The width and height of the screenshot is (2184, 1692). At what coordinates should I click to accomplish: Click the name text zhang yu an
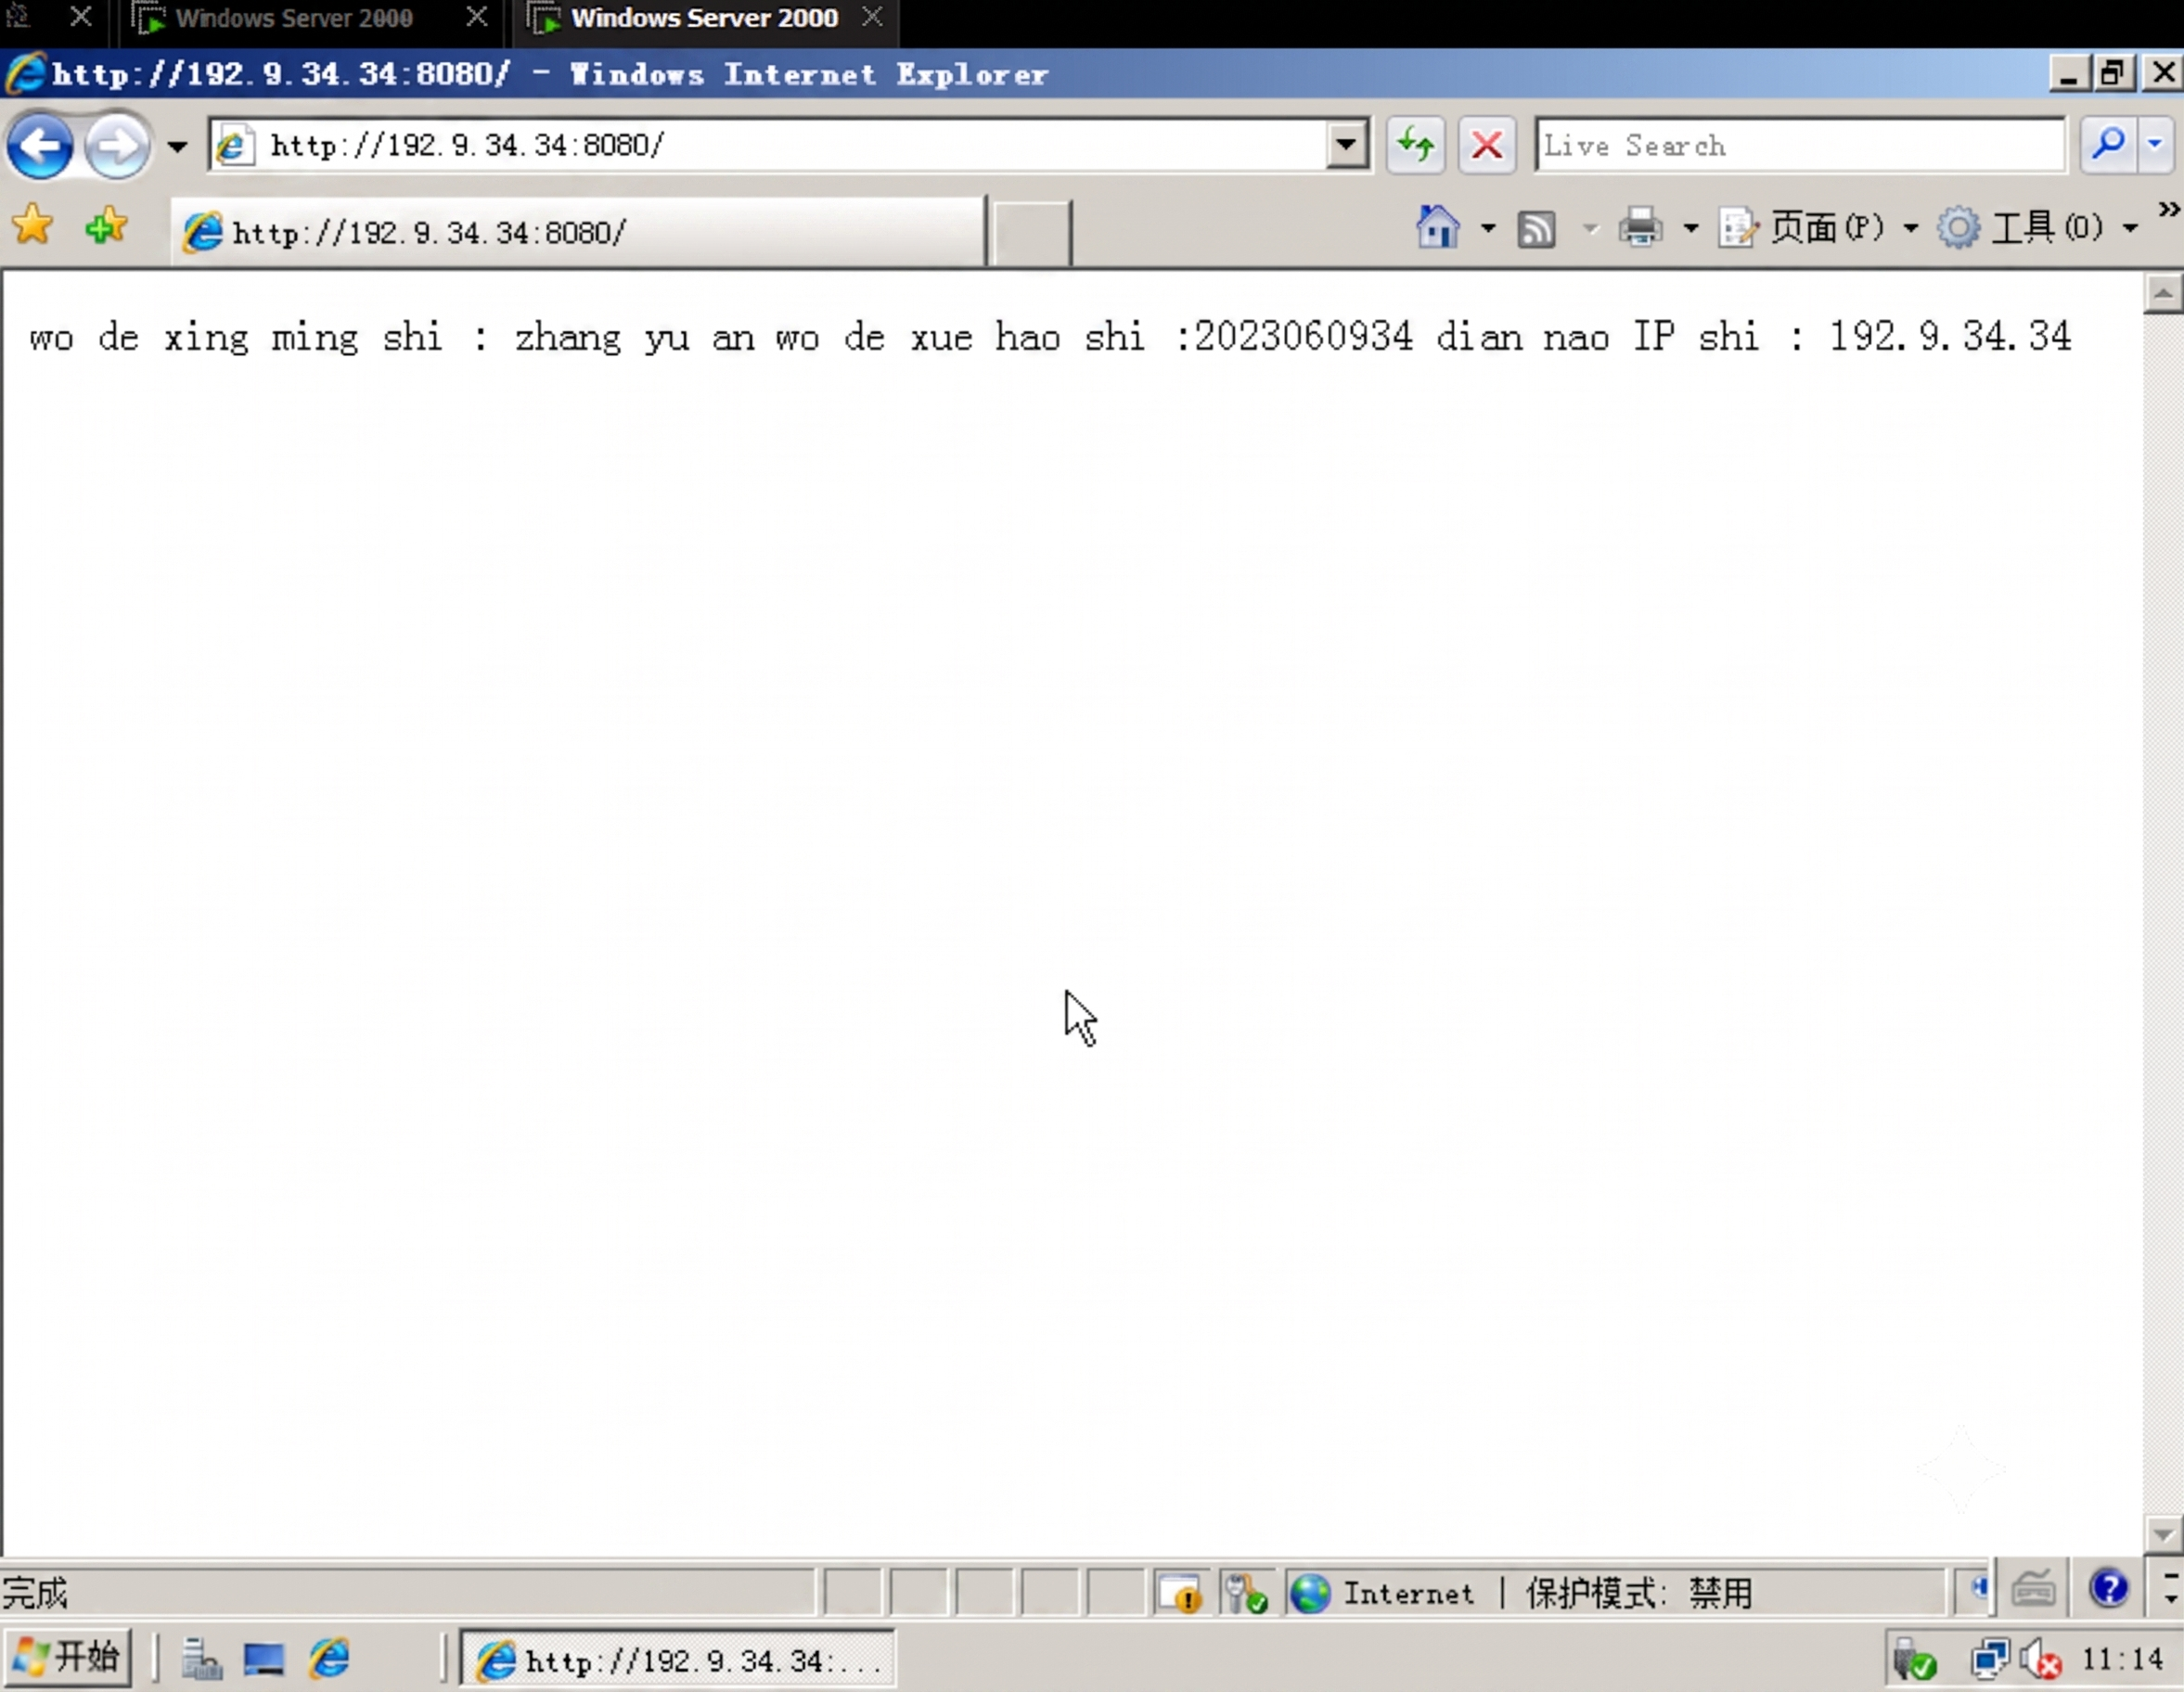pos(634,337)
